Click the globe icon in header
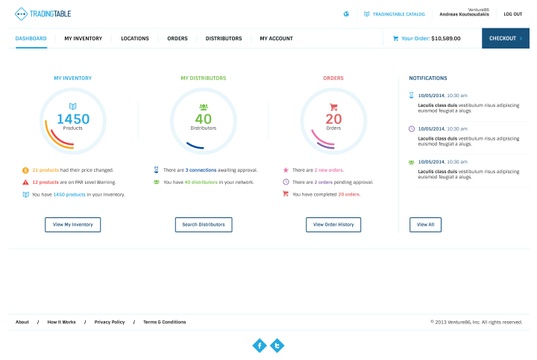This screenshot has width=537, height=360. [346, 14]
